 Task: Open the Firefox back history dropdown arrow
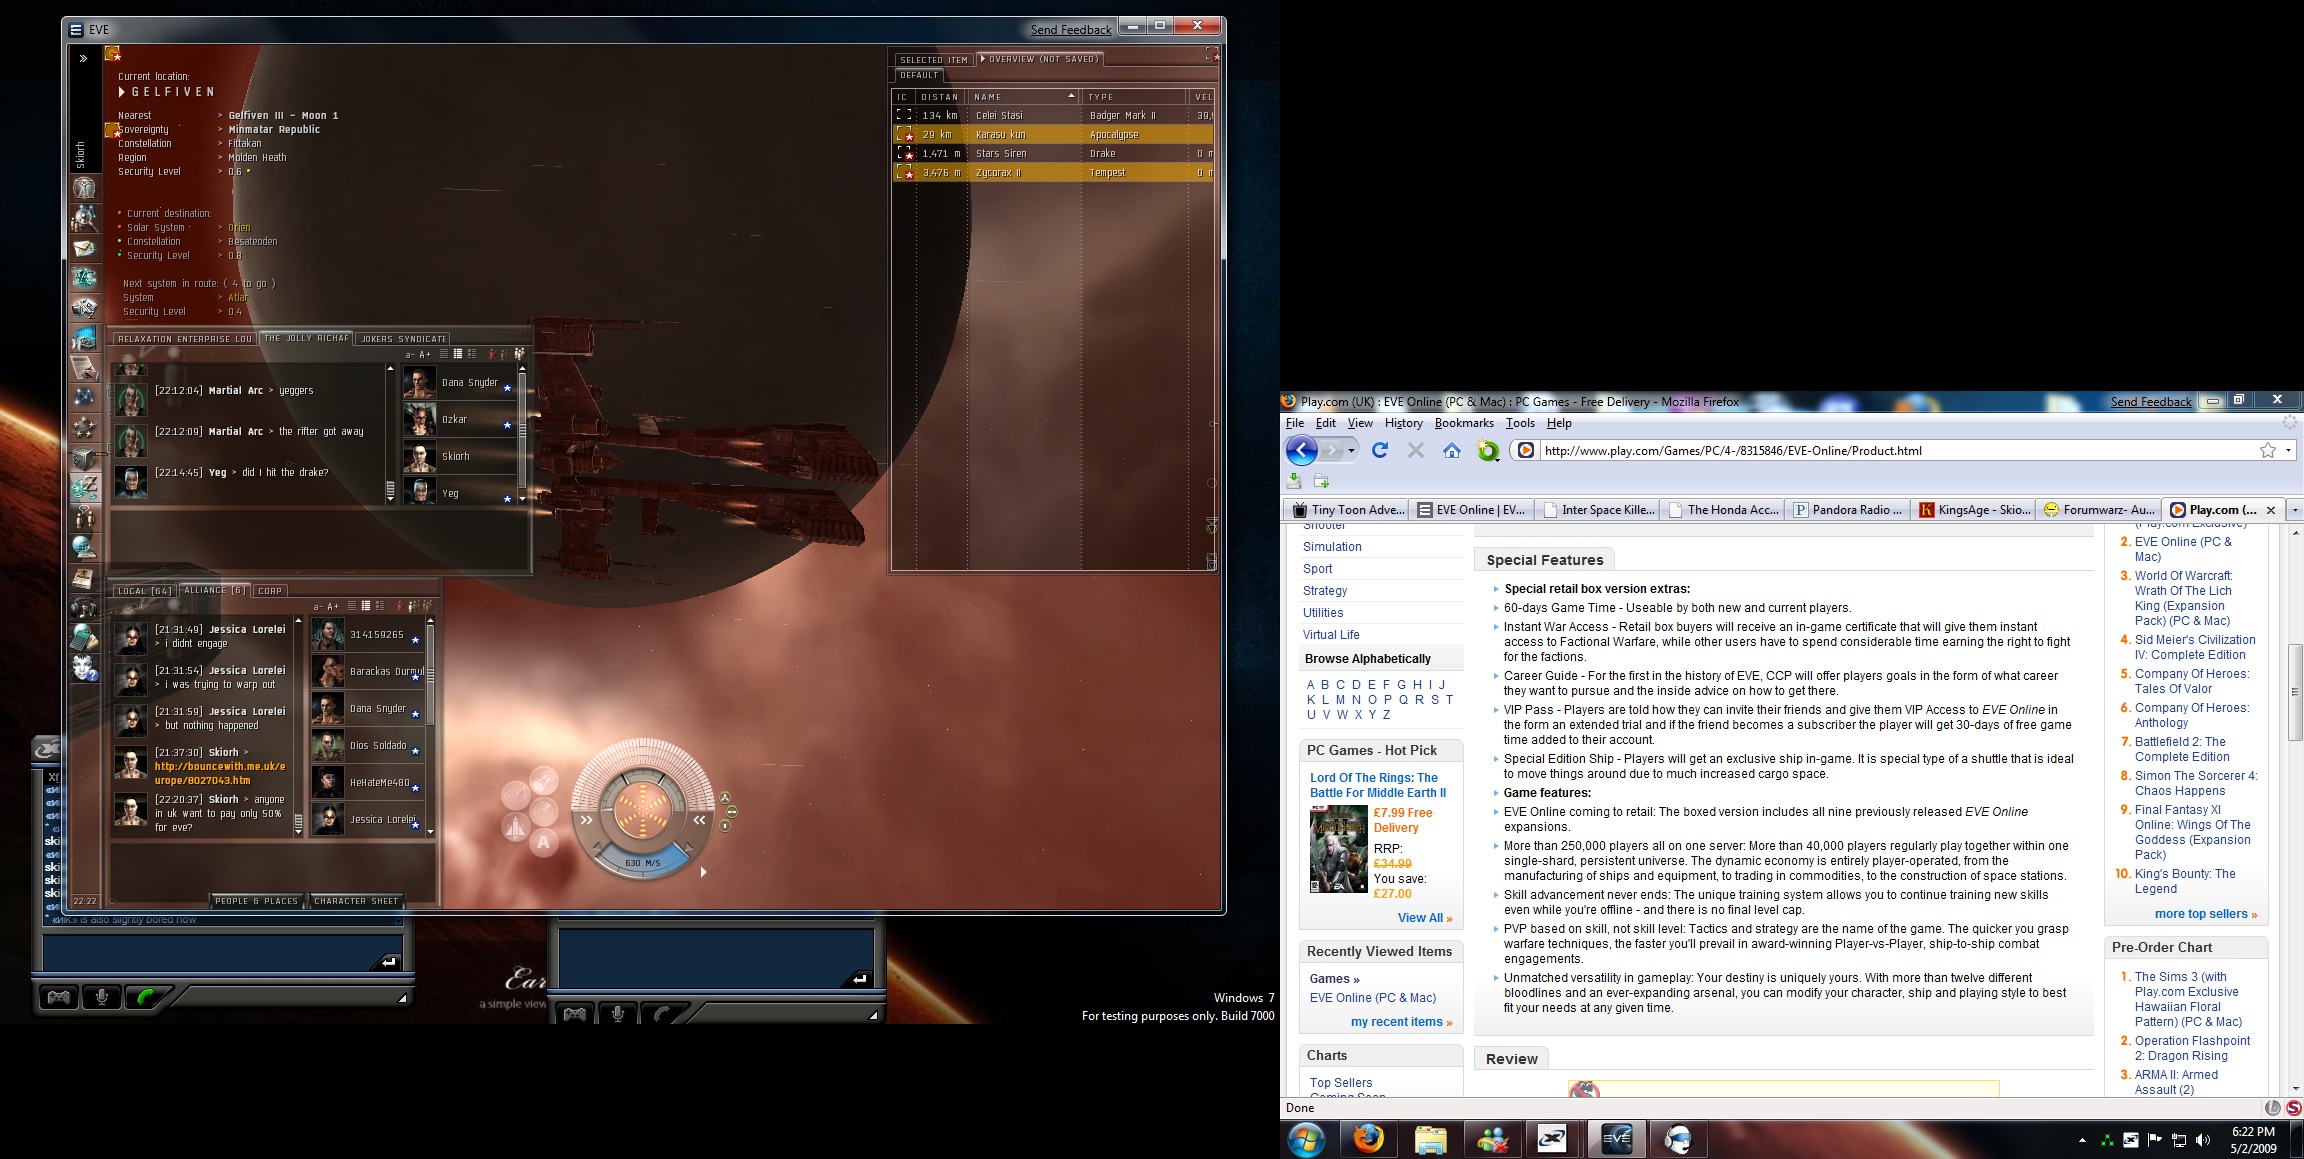click(x=1351, y=451)
